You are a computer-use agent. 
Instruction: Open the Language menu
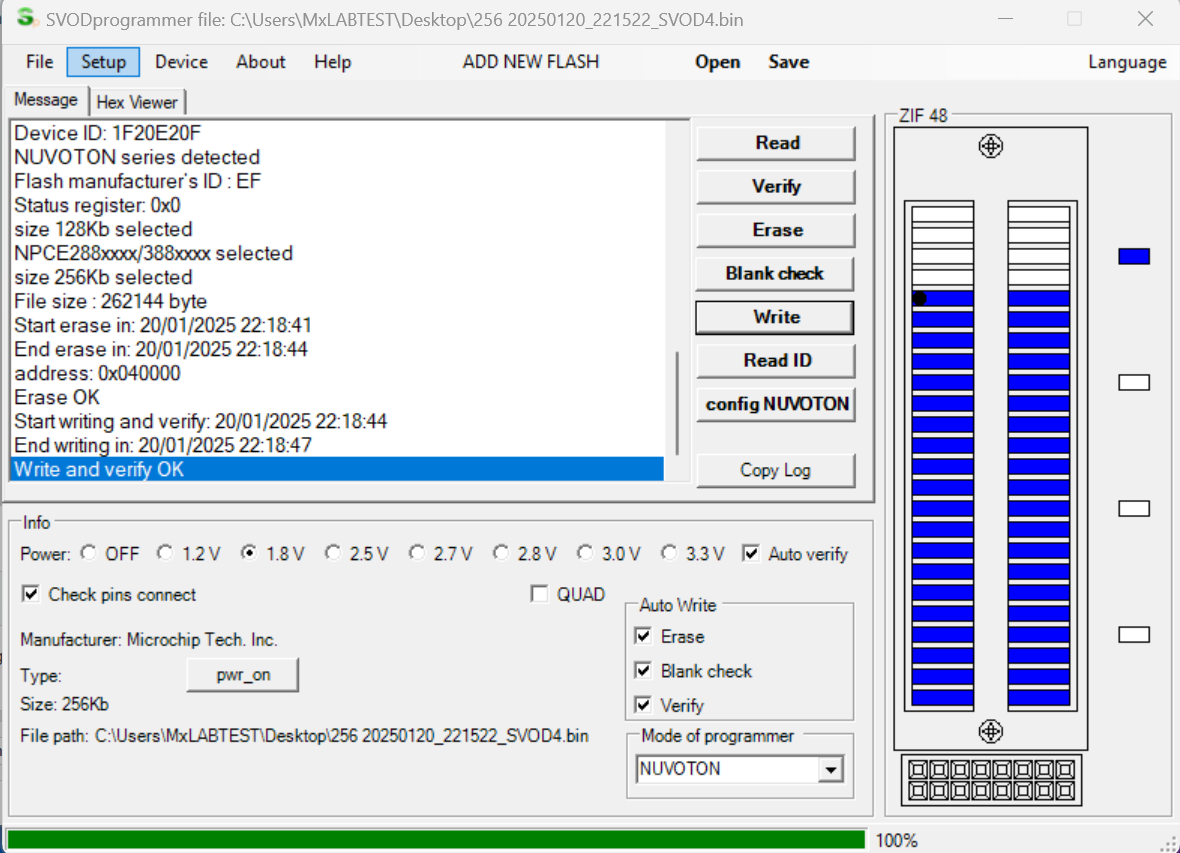pyautogui.click(x=1126, y=62)
